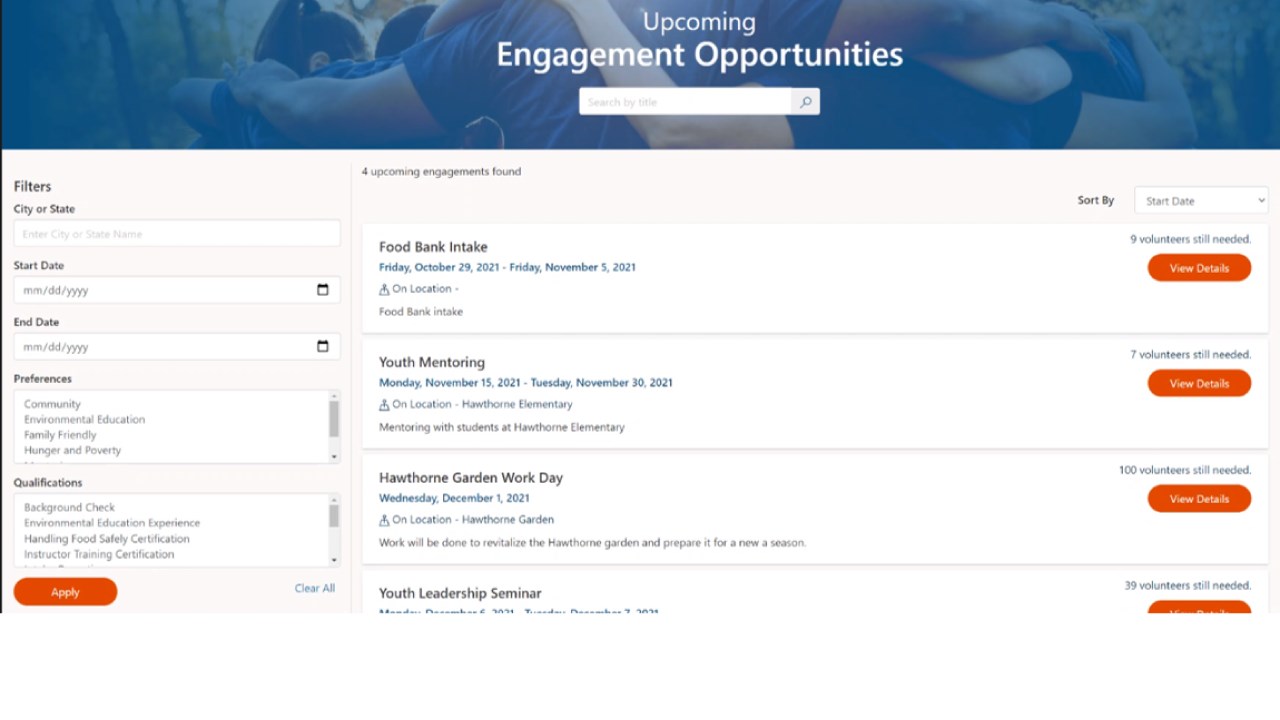Image resolution: width=1280 pixels, height=720 pixels.
Task: Click 'On Location - Hawthorne Garden' text
Action: [x=473, y=520]
